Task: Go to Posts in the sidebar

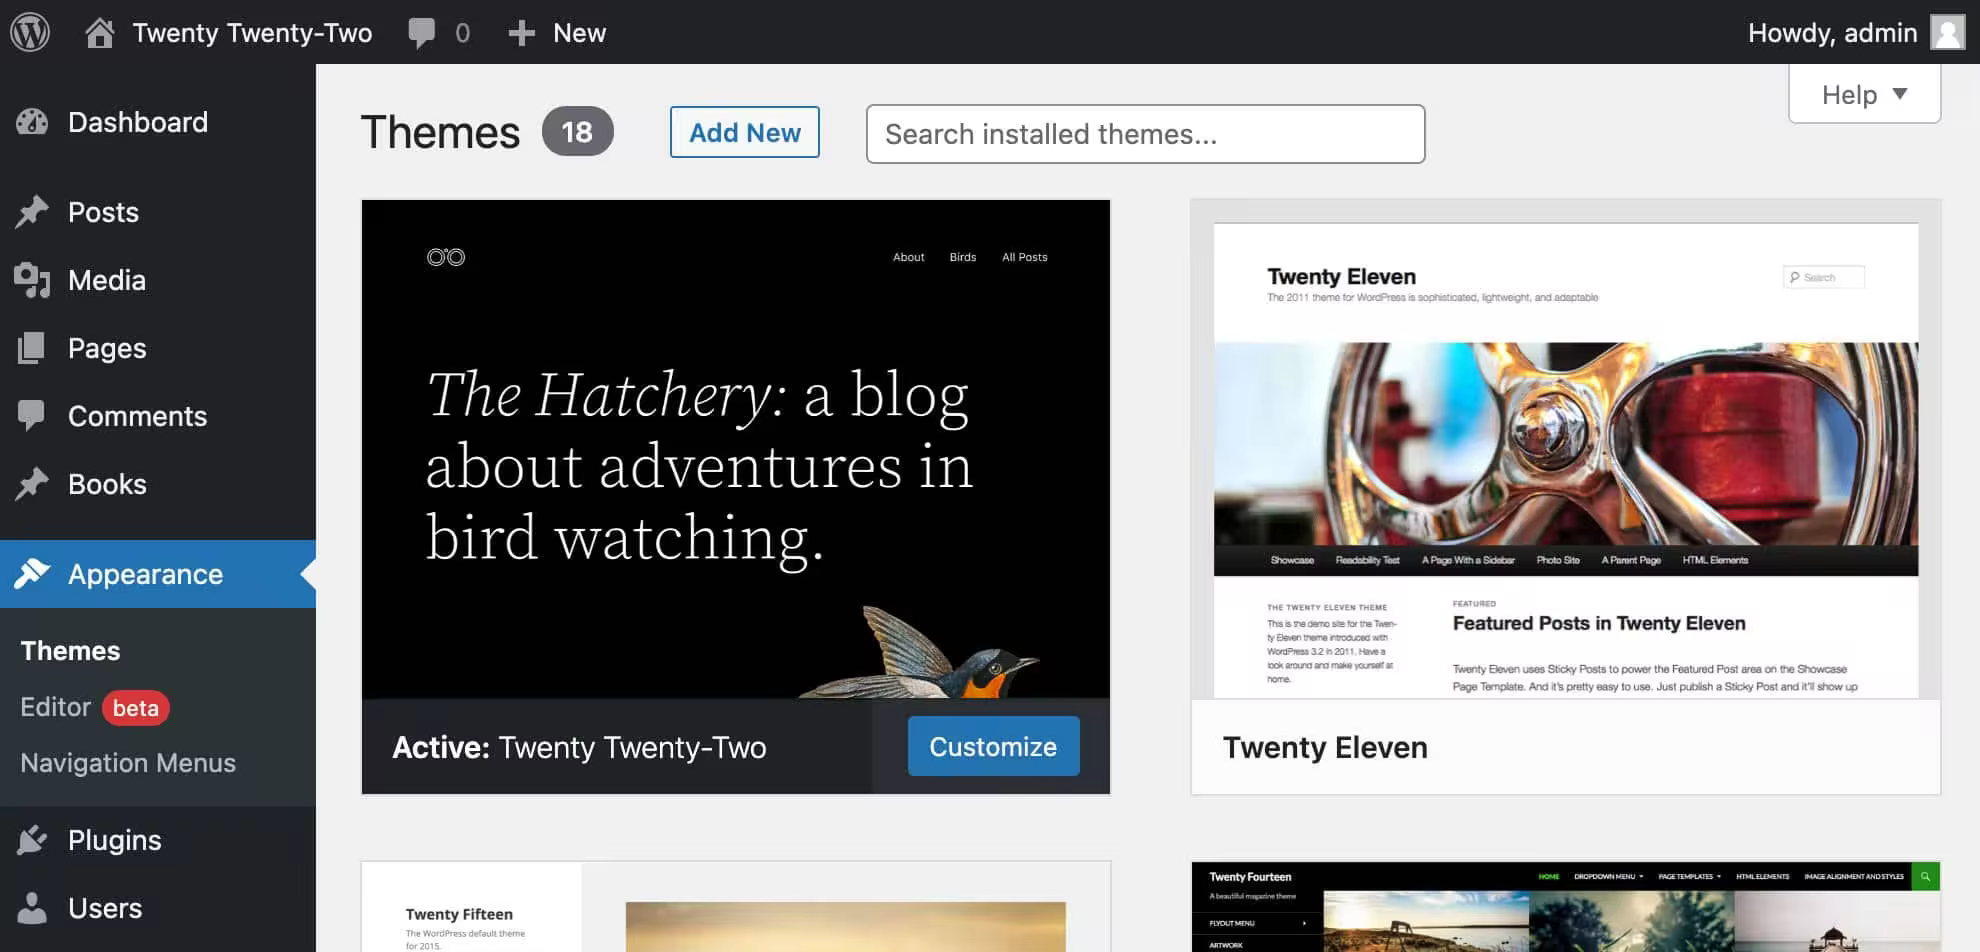Action: point(158,212)
